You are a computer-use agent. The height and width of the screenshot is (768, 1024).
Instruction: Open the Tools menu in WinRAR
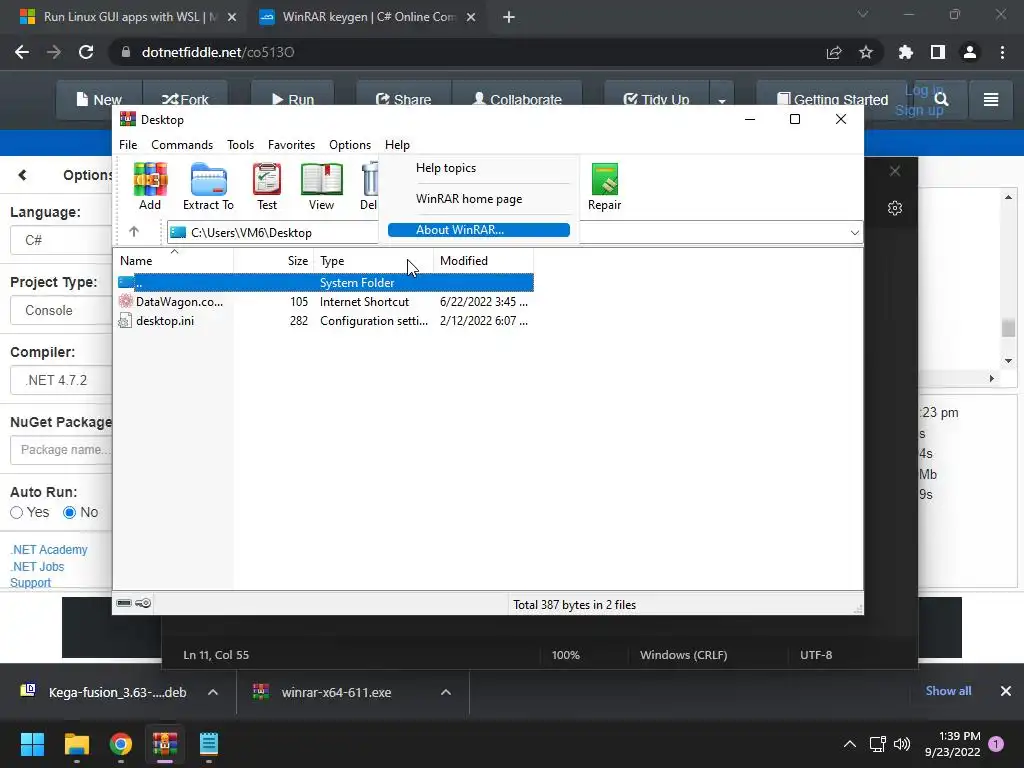tap(240, 145)
